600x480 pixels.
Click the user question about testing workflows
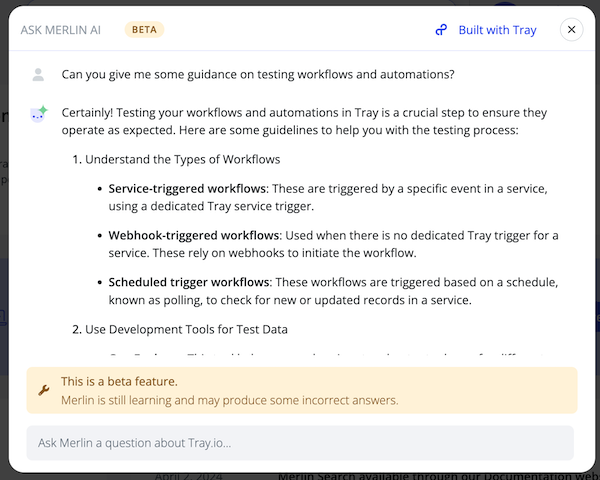(x=258, y=75)
